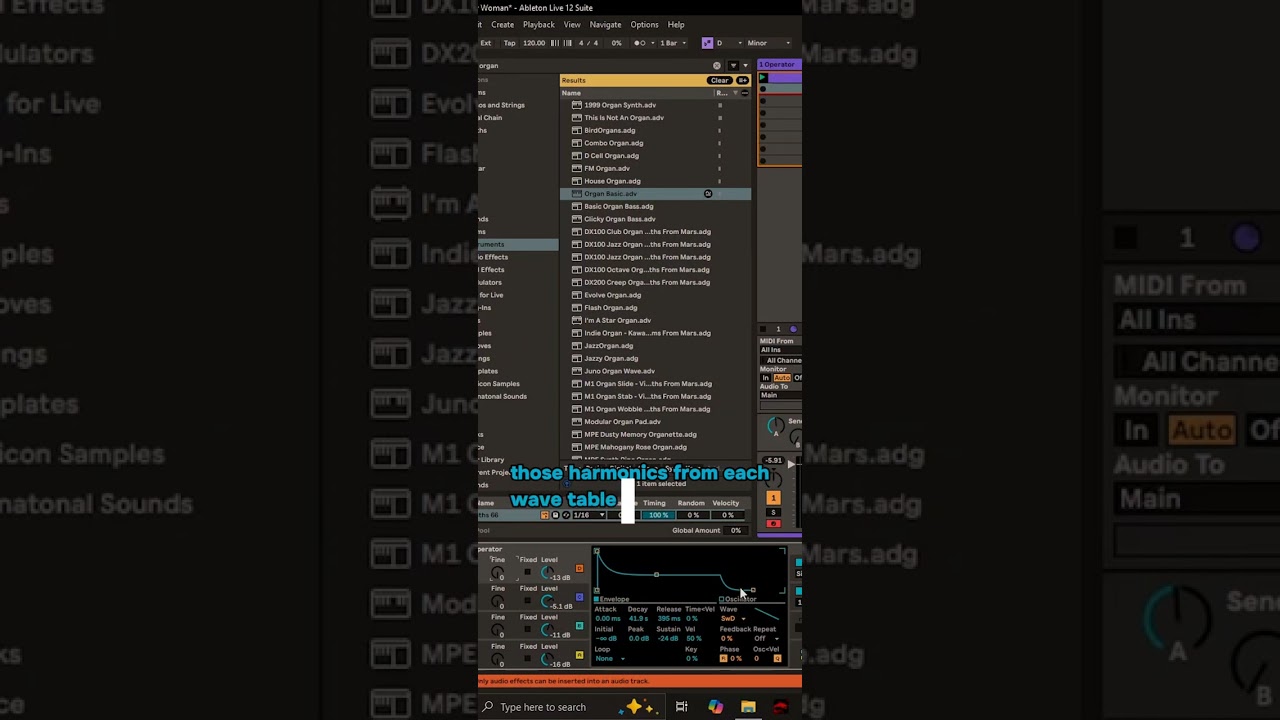Click the hot-swap icon on Organ Basic.adv row
The width and height of the screenshot is (1280, 720).
pyautogui.click(x=708, y=194)
